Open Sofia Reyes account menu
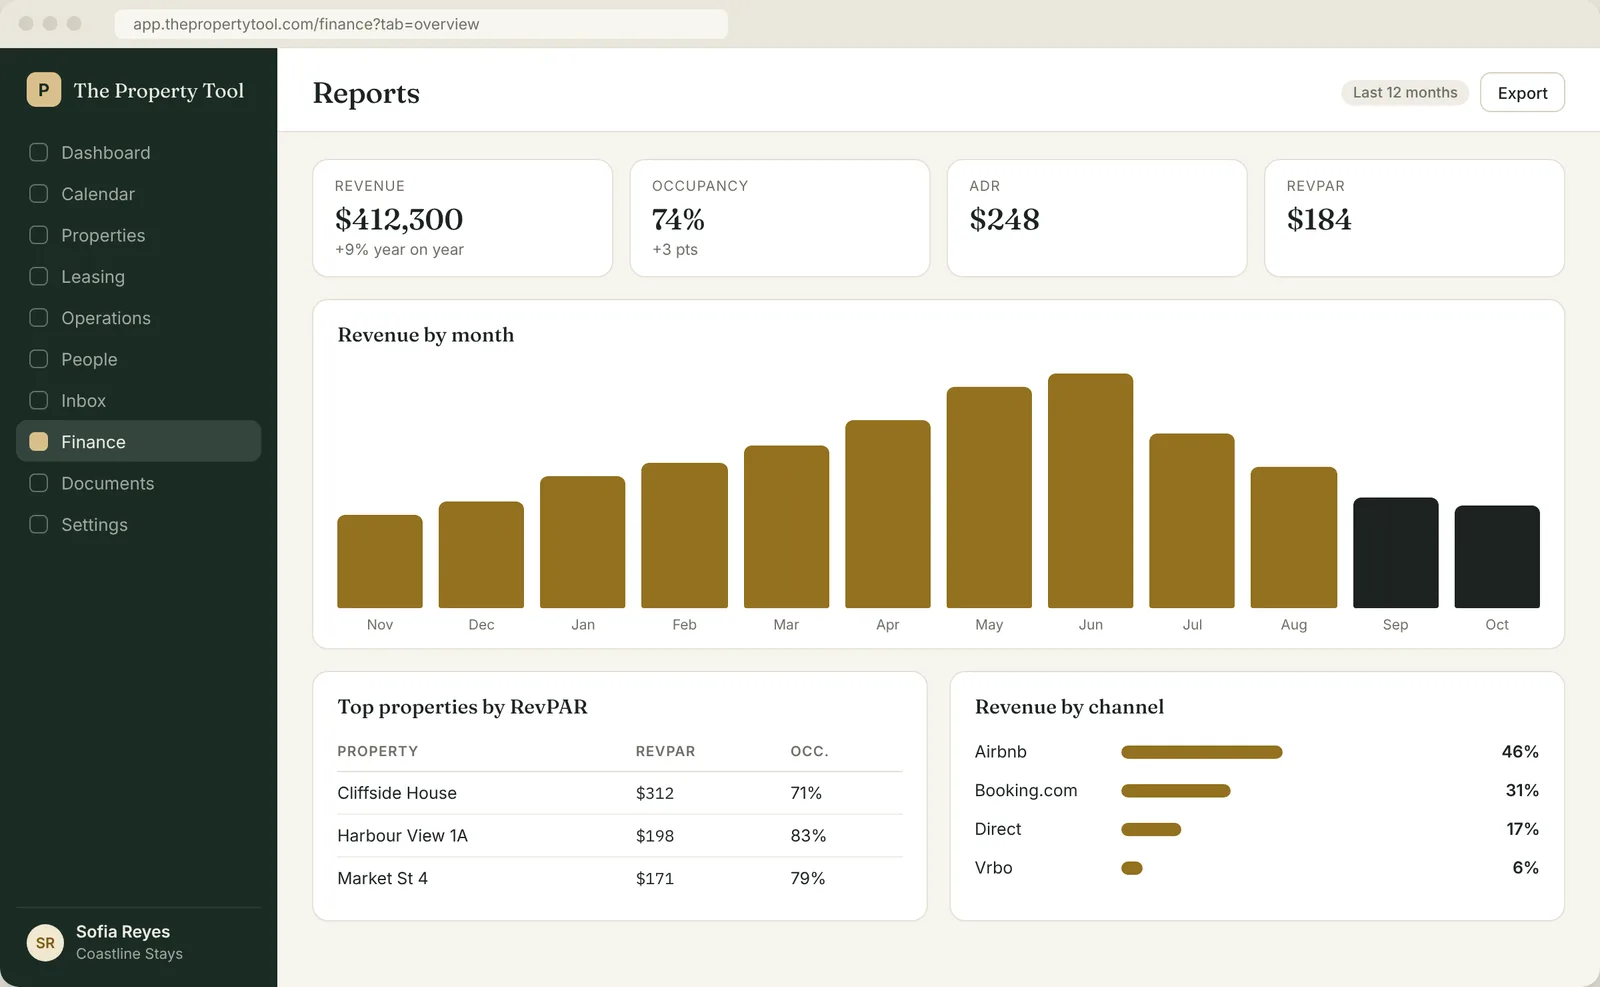 139,942
